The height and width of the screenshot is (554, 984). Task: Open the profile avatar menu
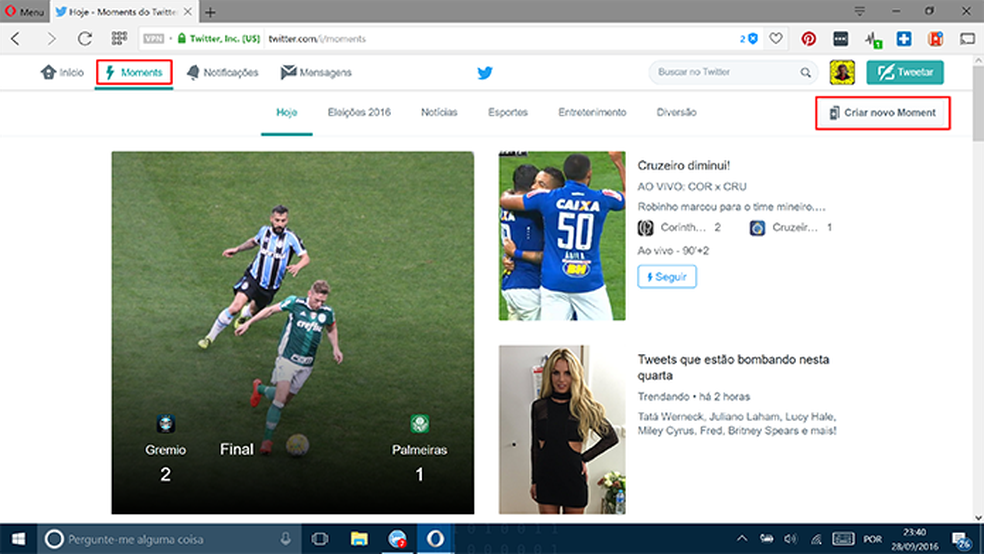coord(842,72)
